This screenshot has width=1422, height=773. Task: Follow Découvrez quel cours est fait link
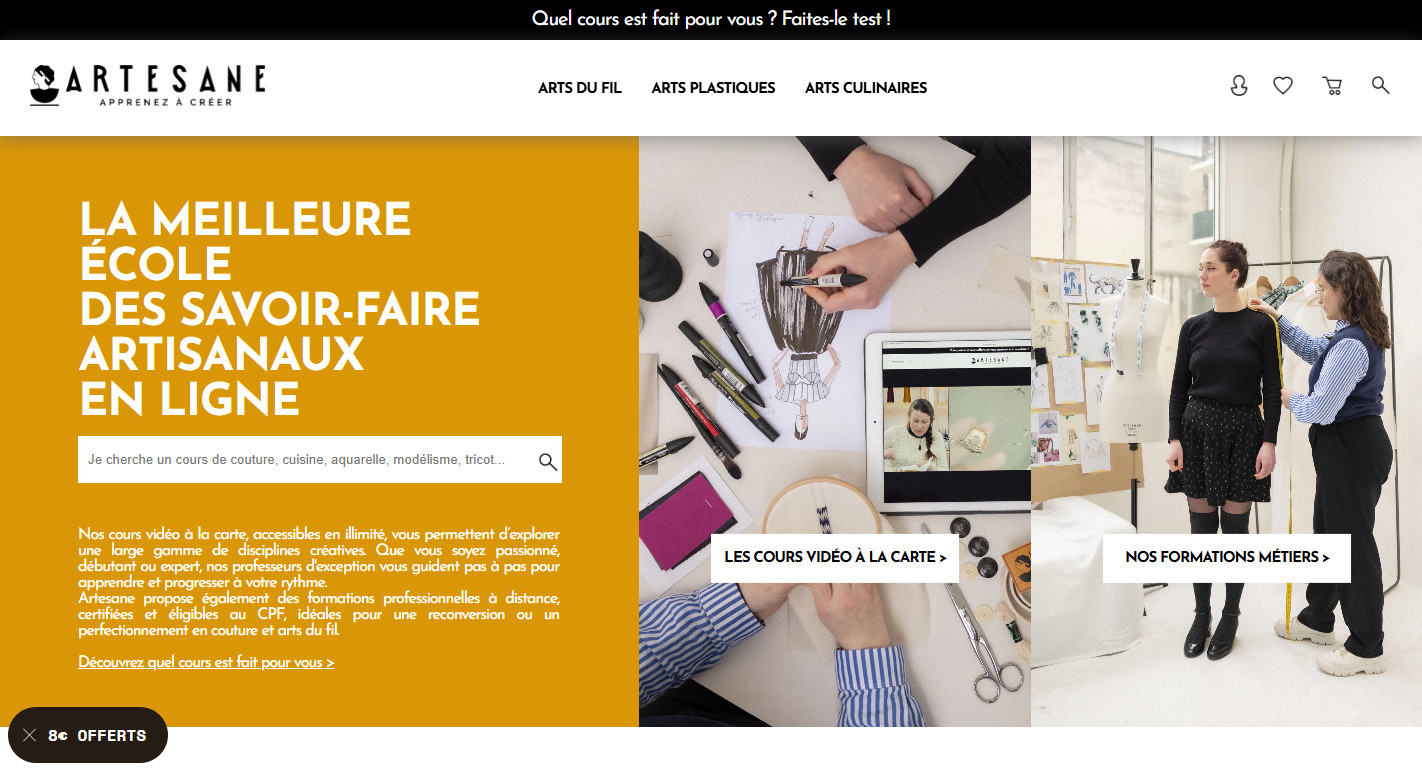(x=206, y=662)
